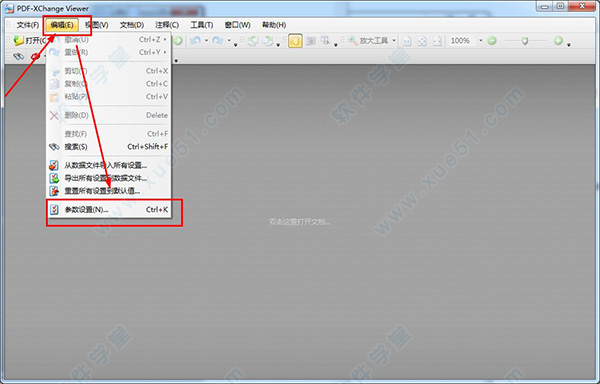Open the 放大工具 tool dropdown arrow

(394, 40)
